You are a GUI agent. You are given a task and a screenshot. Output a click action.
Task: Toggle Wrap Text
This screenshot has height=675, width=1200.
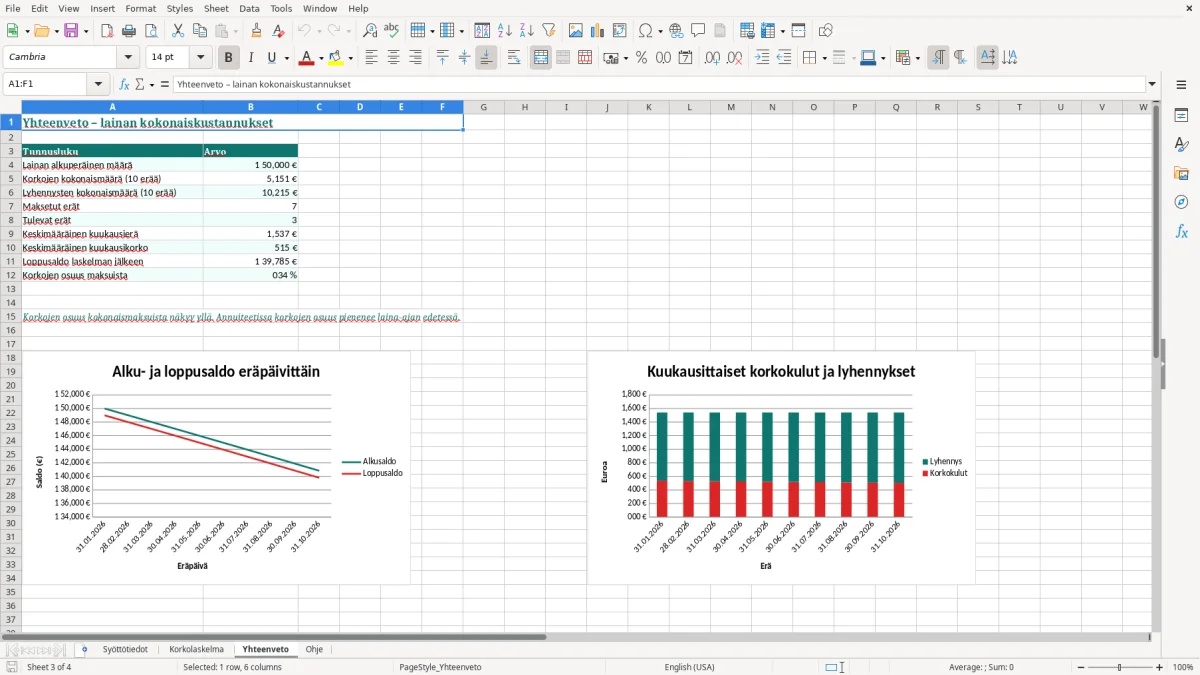tap(513, 58)
